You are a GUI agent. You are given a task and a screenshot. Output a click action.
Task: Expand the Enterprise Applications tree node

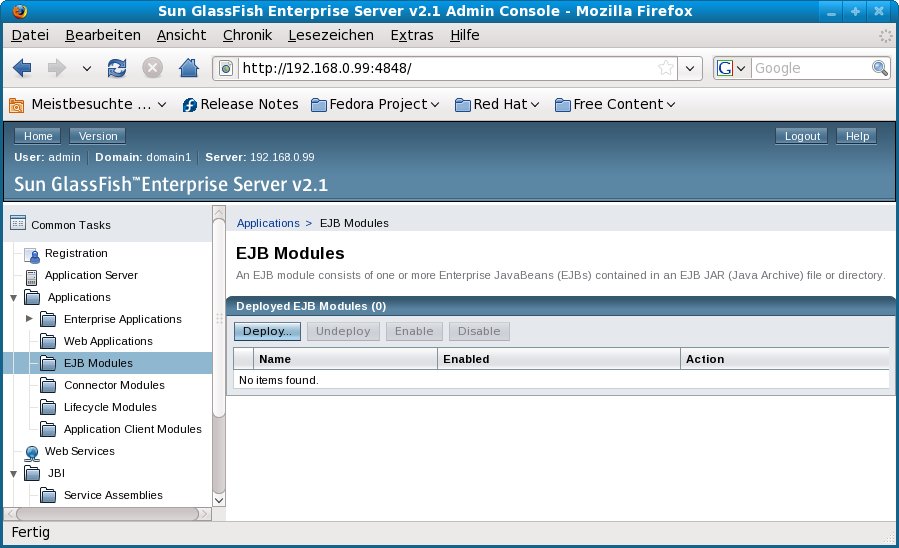coord(29,319)
